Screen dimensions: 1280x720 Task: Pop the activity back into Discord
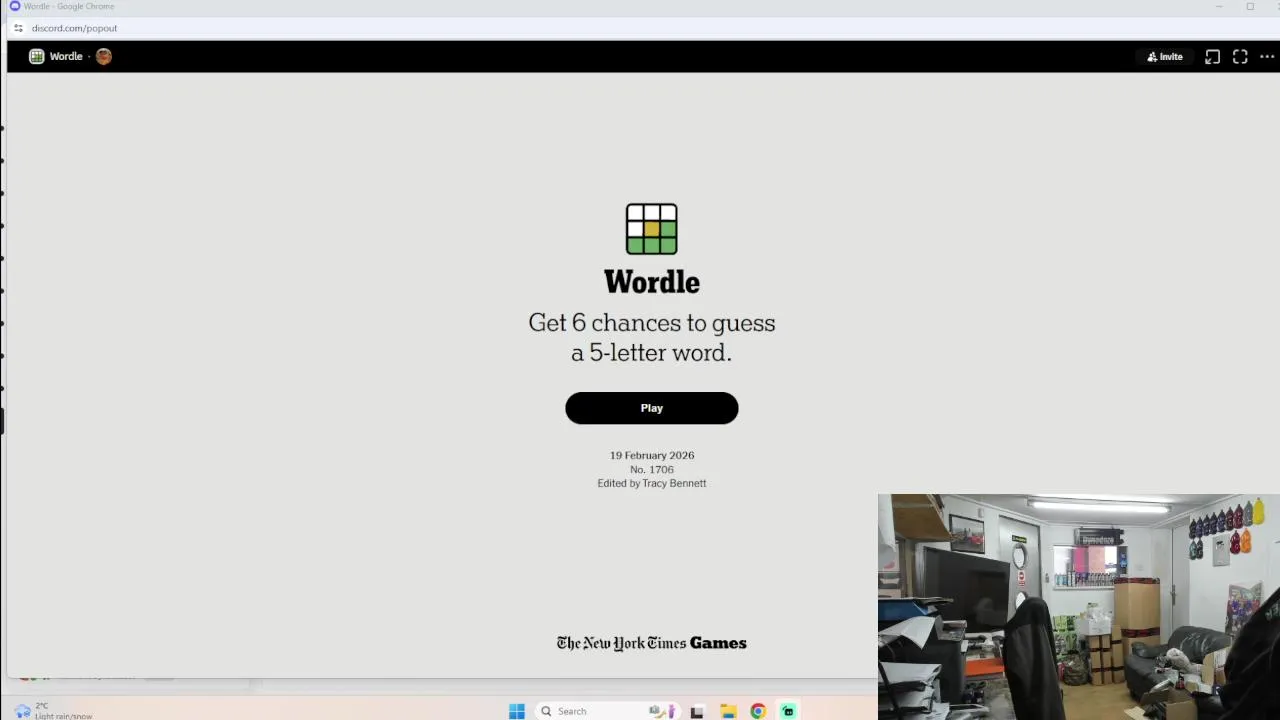pyautogui.click(x=1212, y=57)
